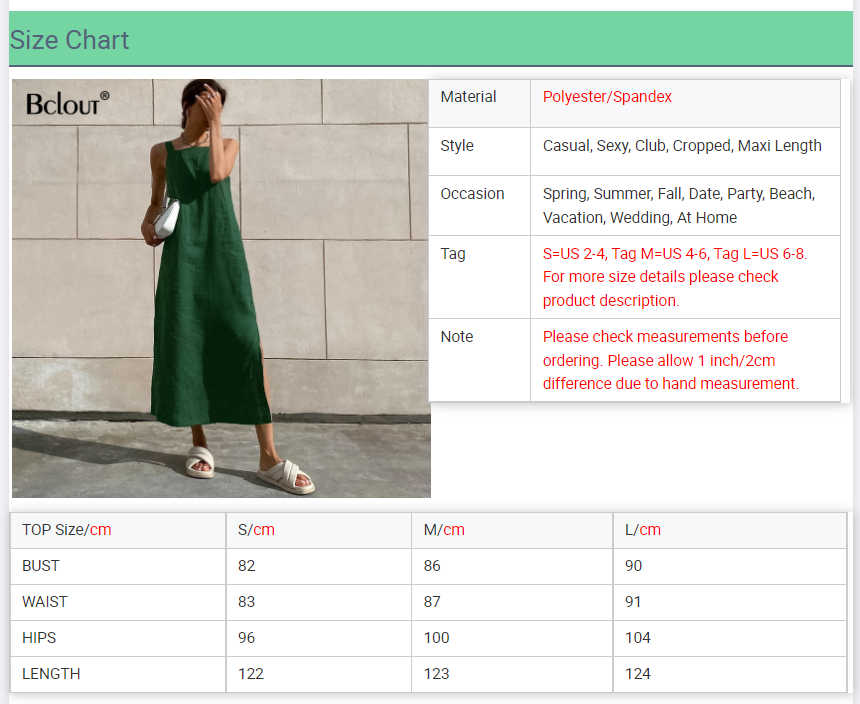Screen dimensions: 860x704
Task: Click the Material label cell
Action: [468, 97]
